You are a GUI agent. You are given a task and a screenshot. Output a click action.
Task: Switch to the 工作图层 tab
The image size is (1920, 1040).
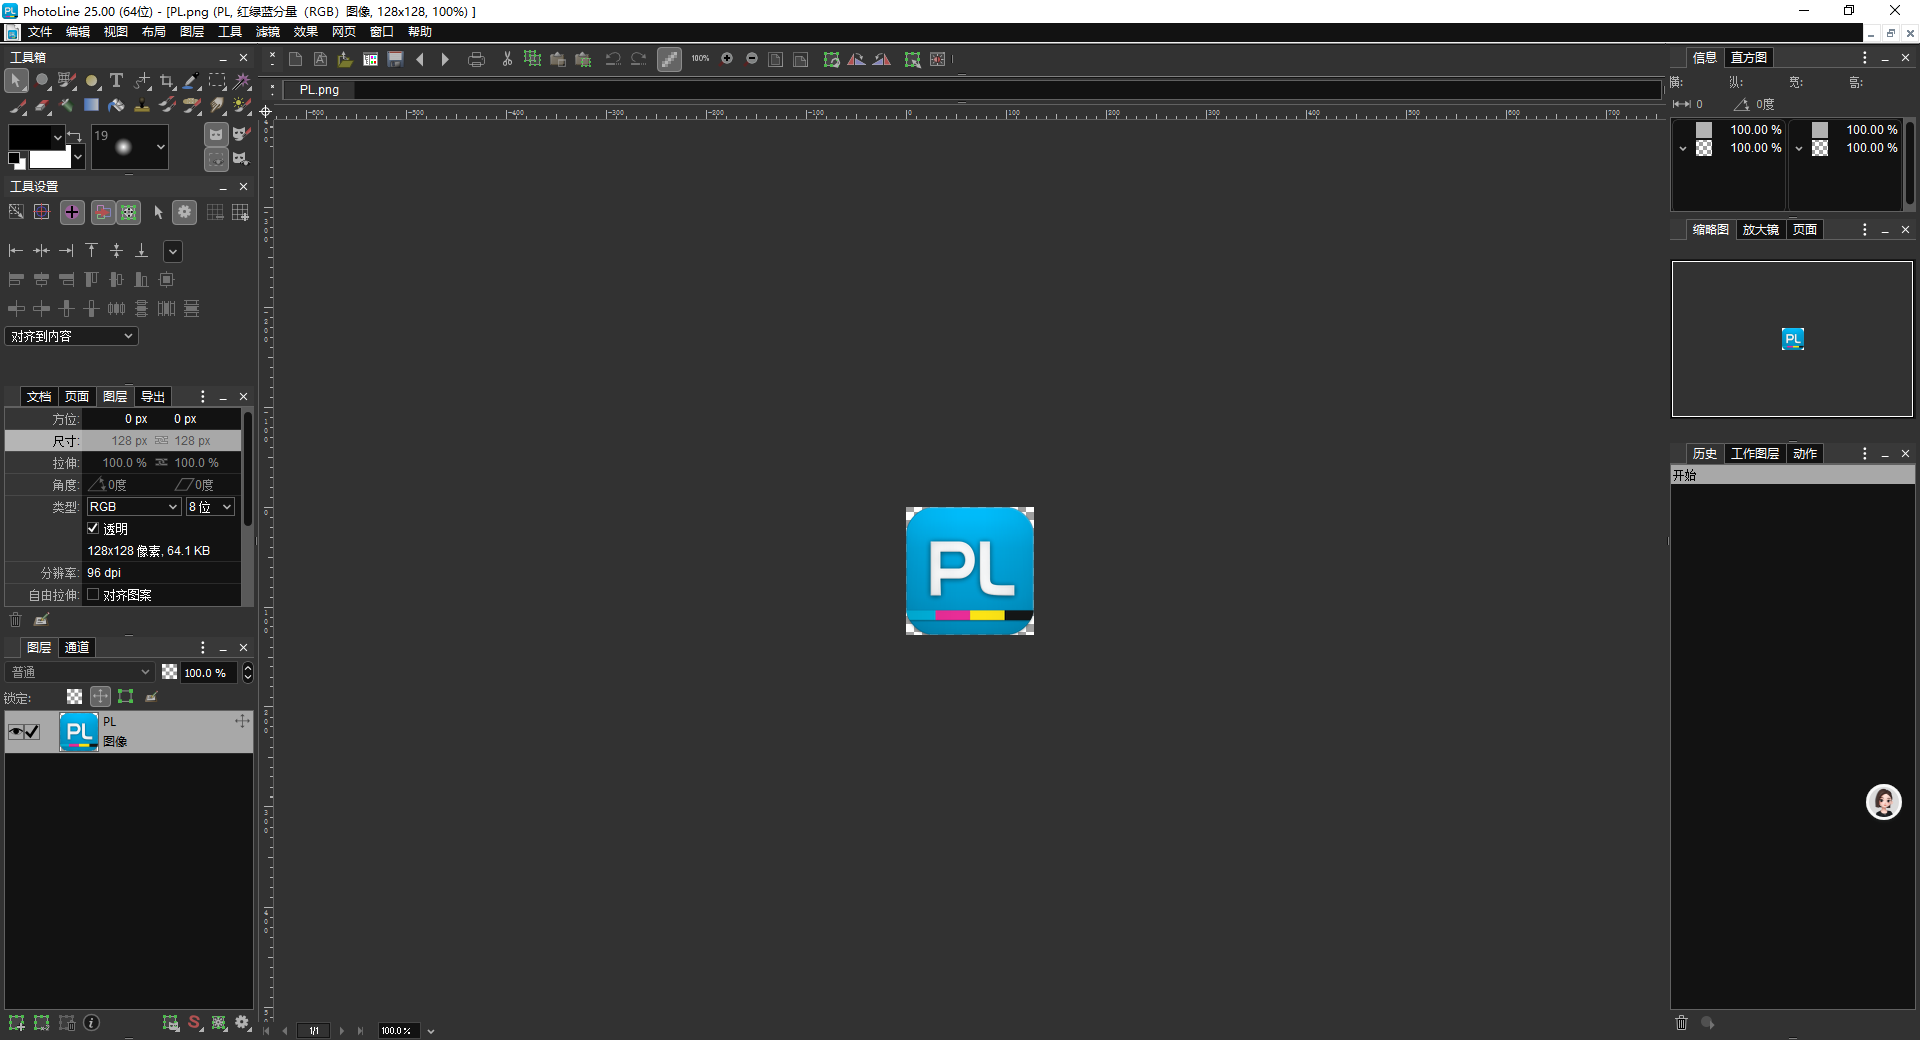coord(1755,454)
